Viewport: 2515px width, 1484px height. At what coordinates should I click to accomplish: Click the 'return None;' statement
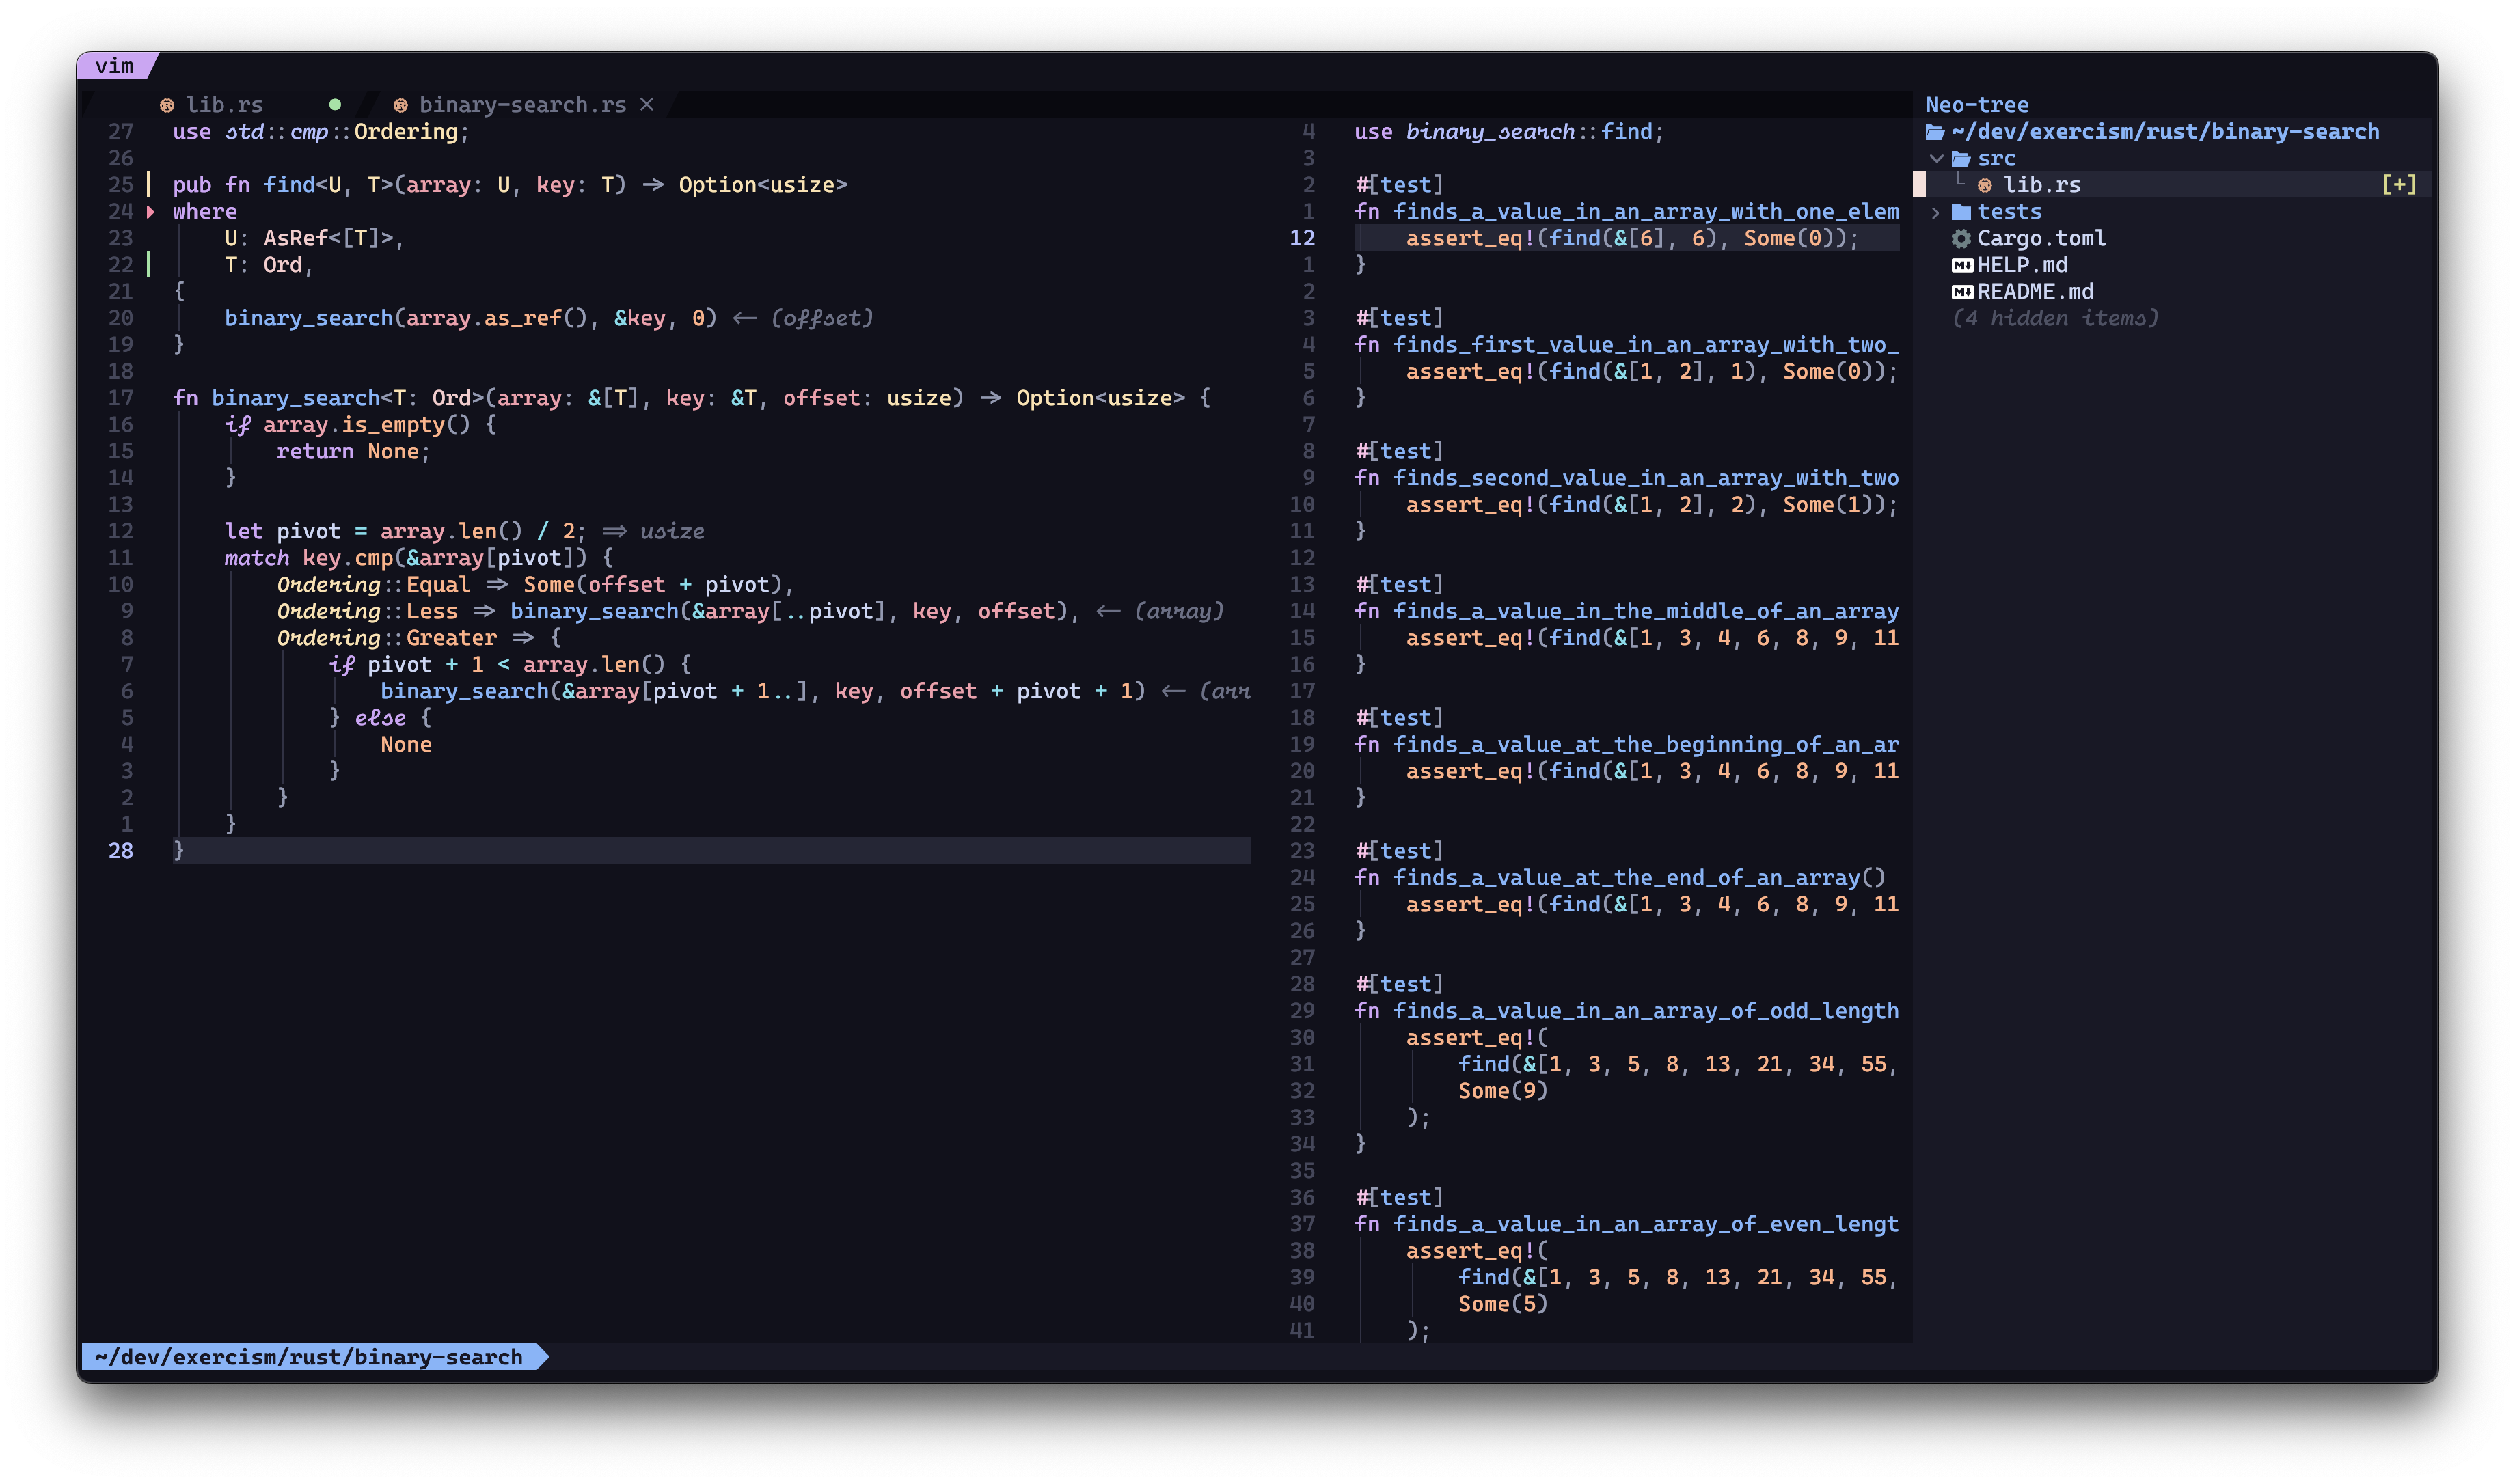click(x=353, y=451)
